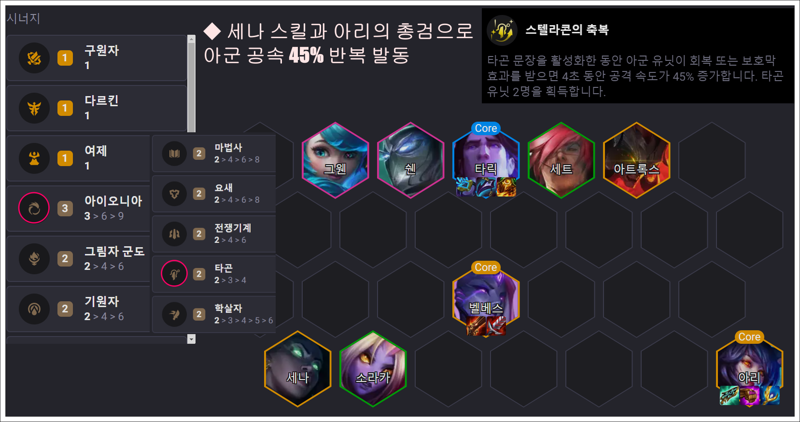The width and height of the screenshot is (800, 422).
Task: Click the 다르킨 synergy icon
Action: pyautogui.click(x=34, y=108)
